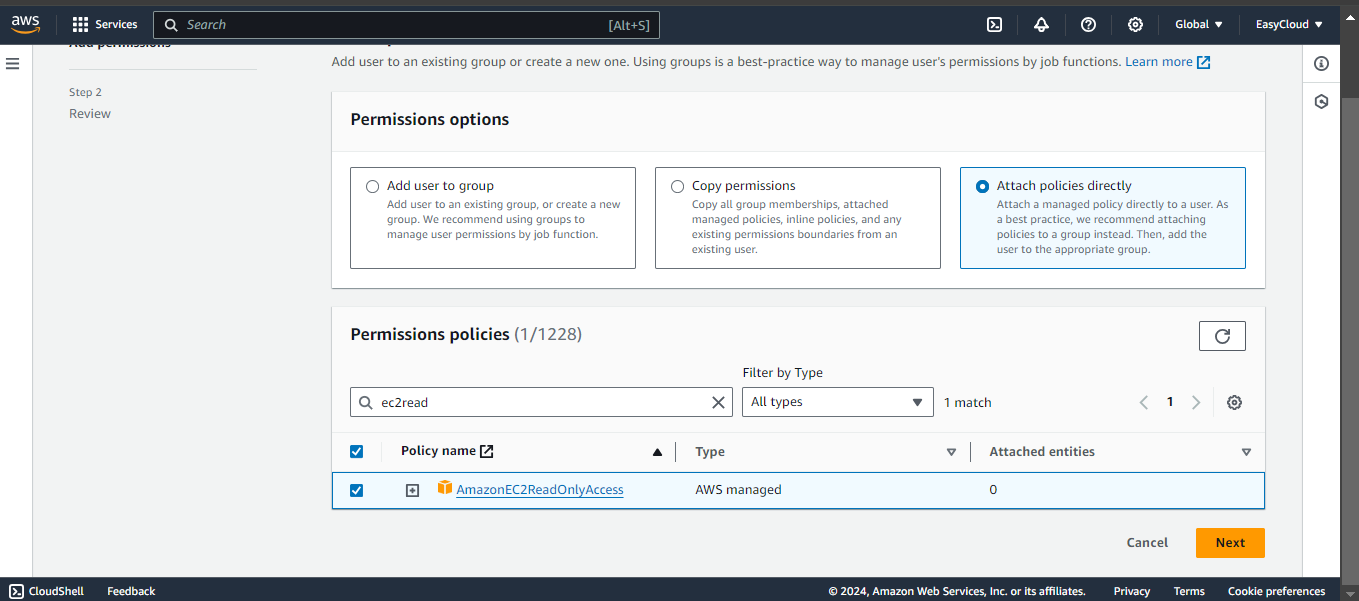The height and width of the screenshot is (601, 1359).
Task: Open the Global region dropdown
Action: coord(1199,25)
